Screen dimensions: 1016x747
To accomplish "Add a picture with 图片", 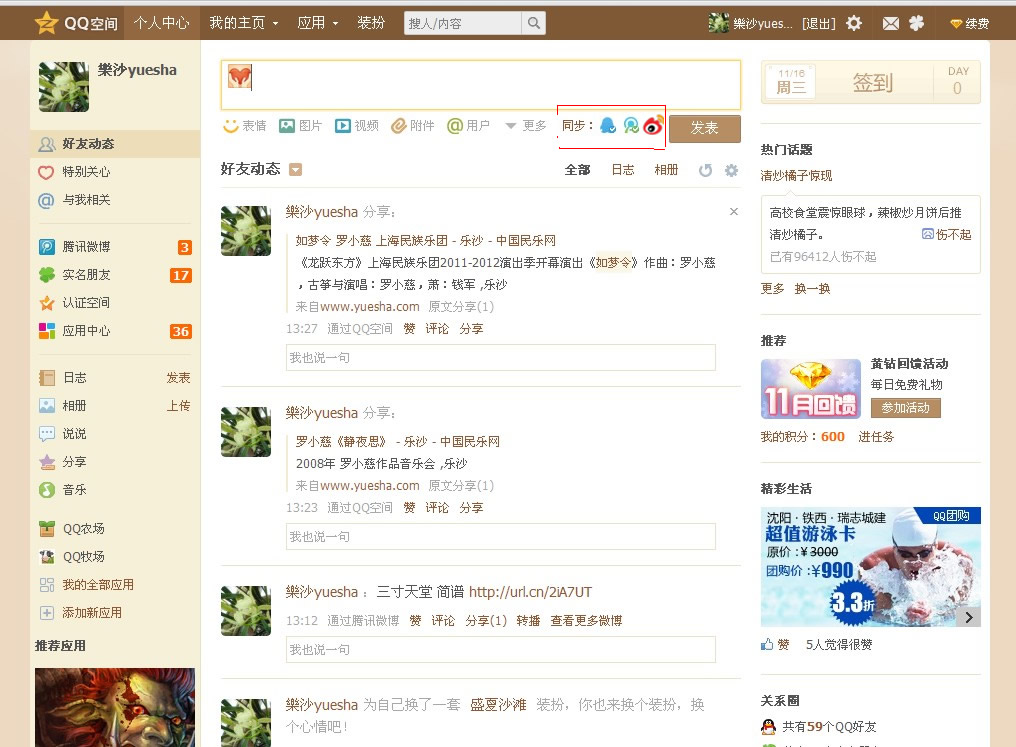I will [x=300, y=126].
